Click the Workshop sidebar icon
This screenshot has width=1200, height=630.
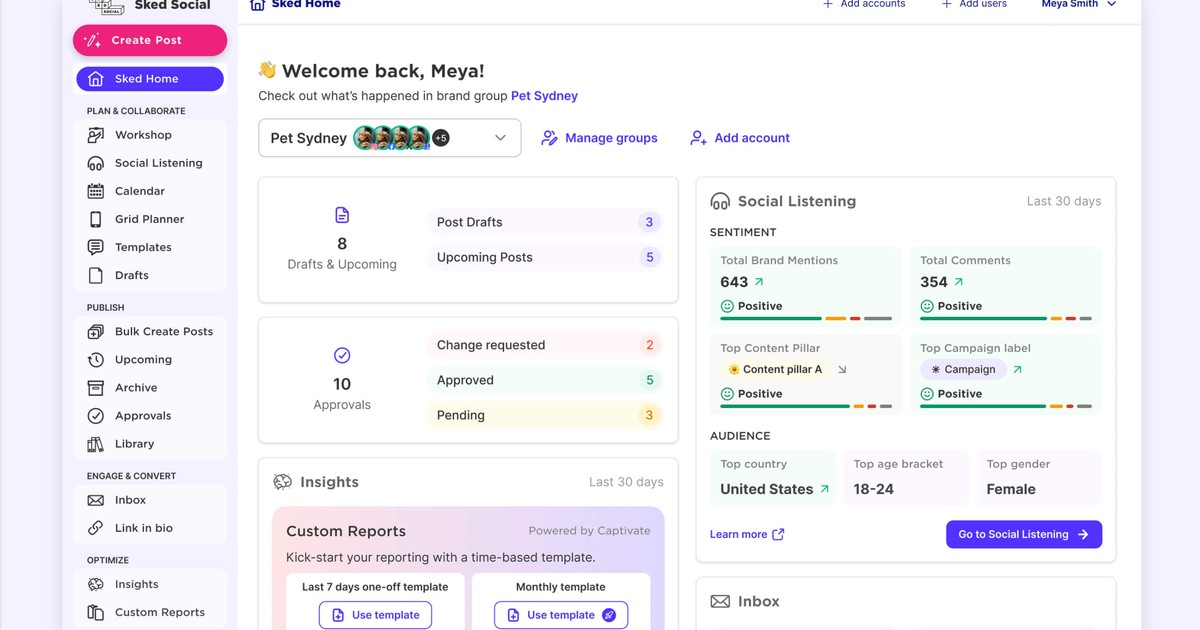pos(96,135)
